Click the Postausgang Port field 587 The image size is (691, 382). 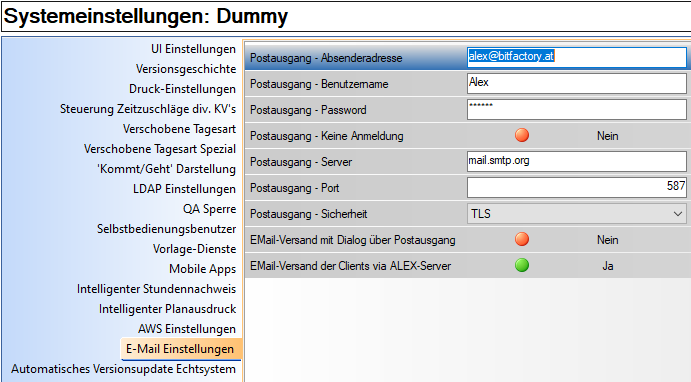[x=576, y=187]
